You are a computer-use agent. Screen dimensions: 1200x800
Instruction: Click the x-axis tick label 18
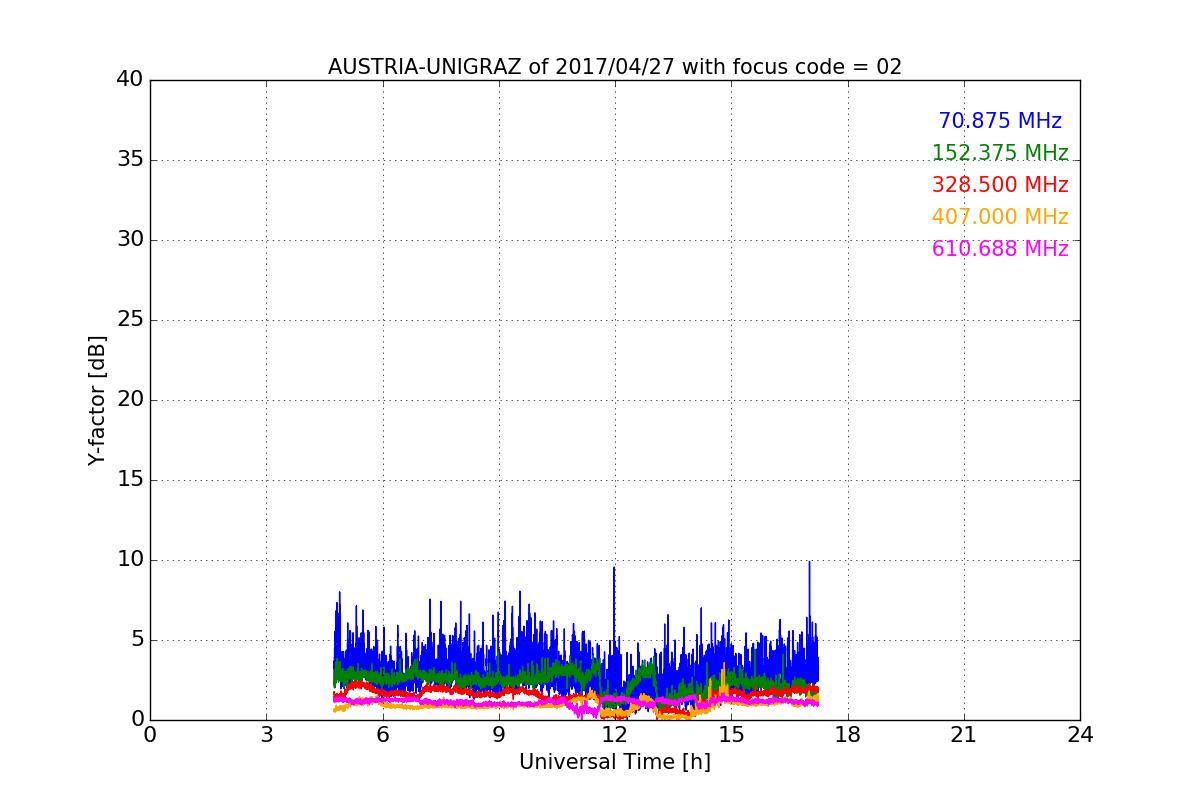pyautogui.click(x=847, y=735)
